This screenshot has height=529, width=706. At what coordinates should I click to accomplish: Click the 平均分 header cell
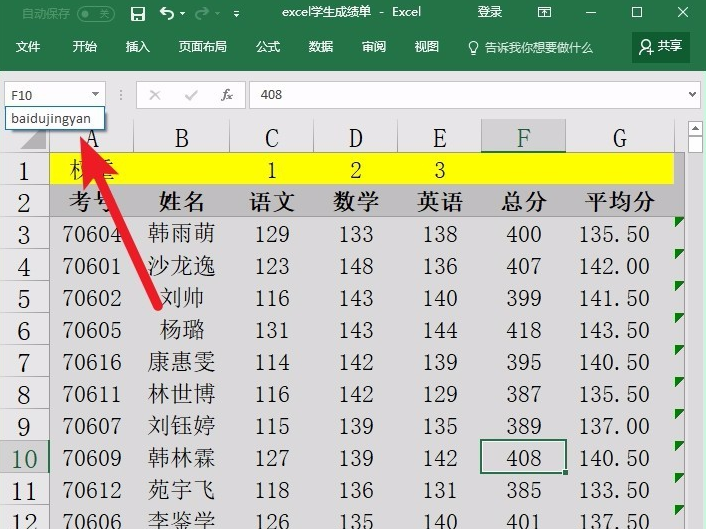620,201
